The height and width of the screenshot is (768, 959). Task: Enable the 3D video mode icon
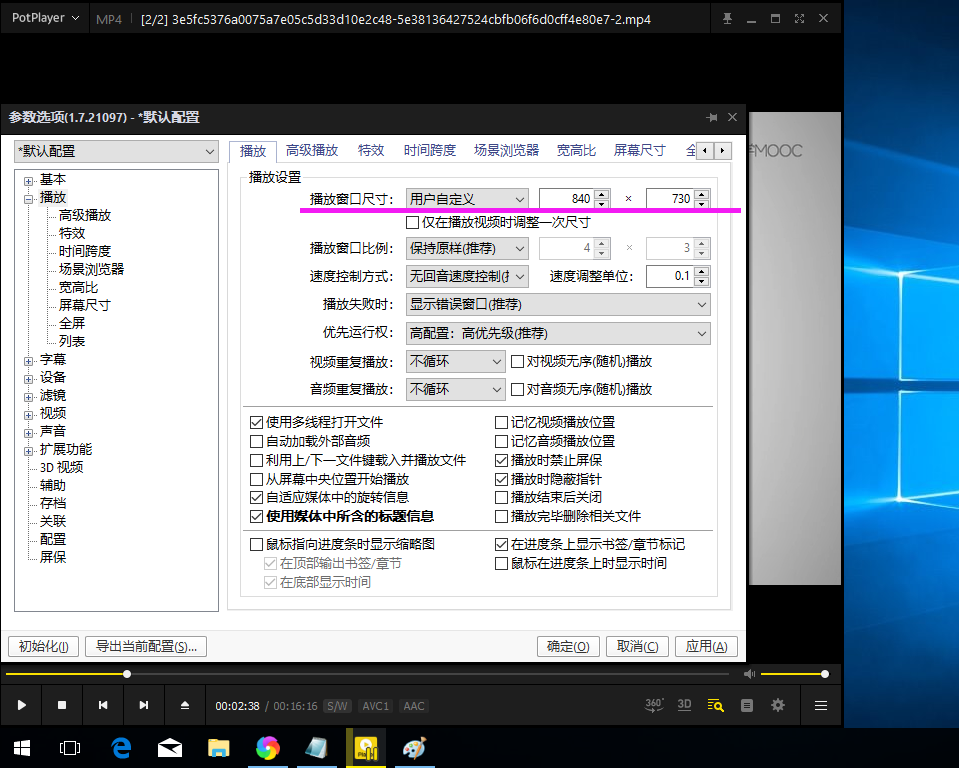684,705
